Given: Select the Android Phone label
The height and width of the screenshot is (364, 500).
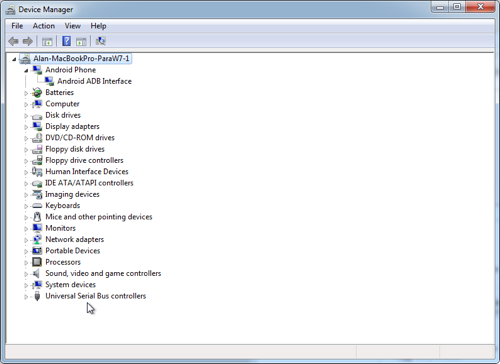Looking at the screenshot, I should click(71, 70).
